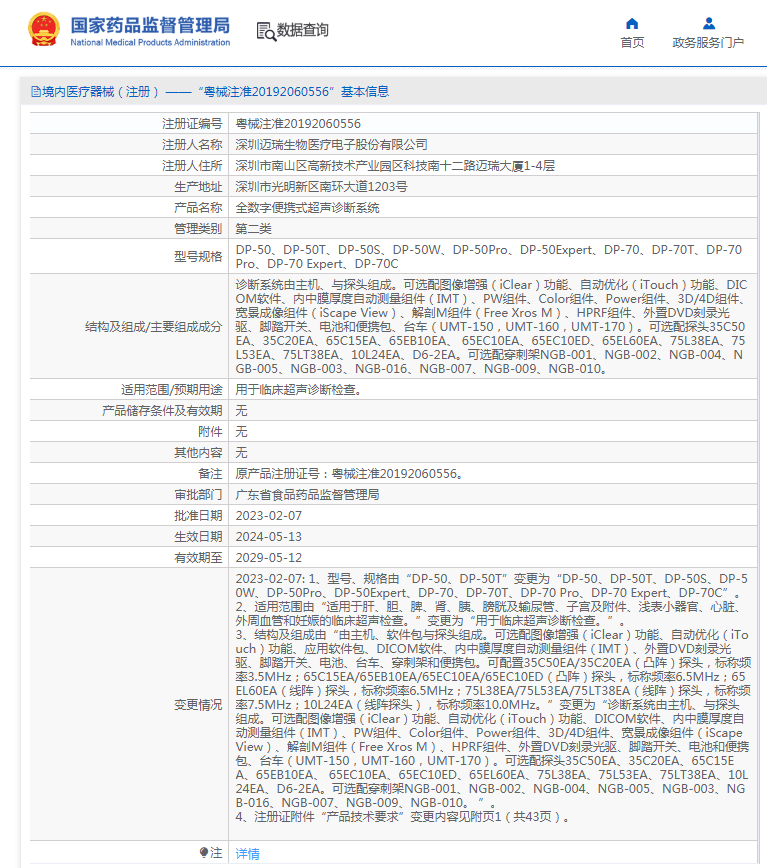The height and width of the screenshot is (868, 767).
Task: Click the 数据查询 heading text
Action: point(302,31)
